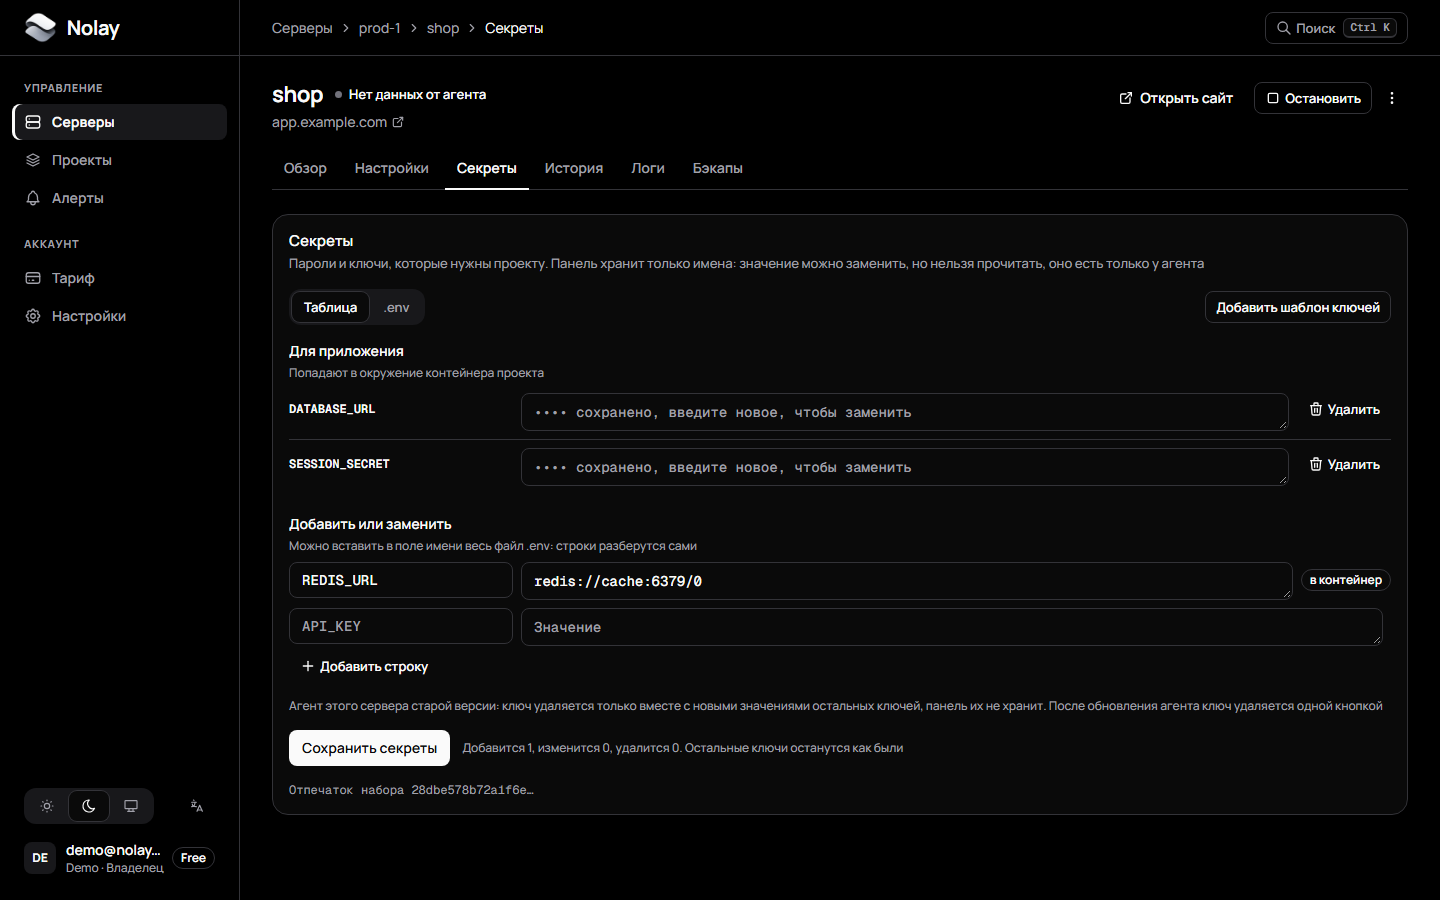Click Остановить button

tap(1313, 98)
